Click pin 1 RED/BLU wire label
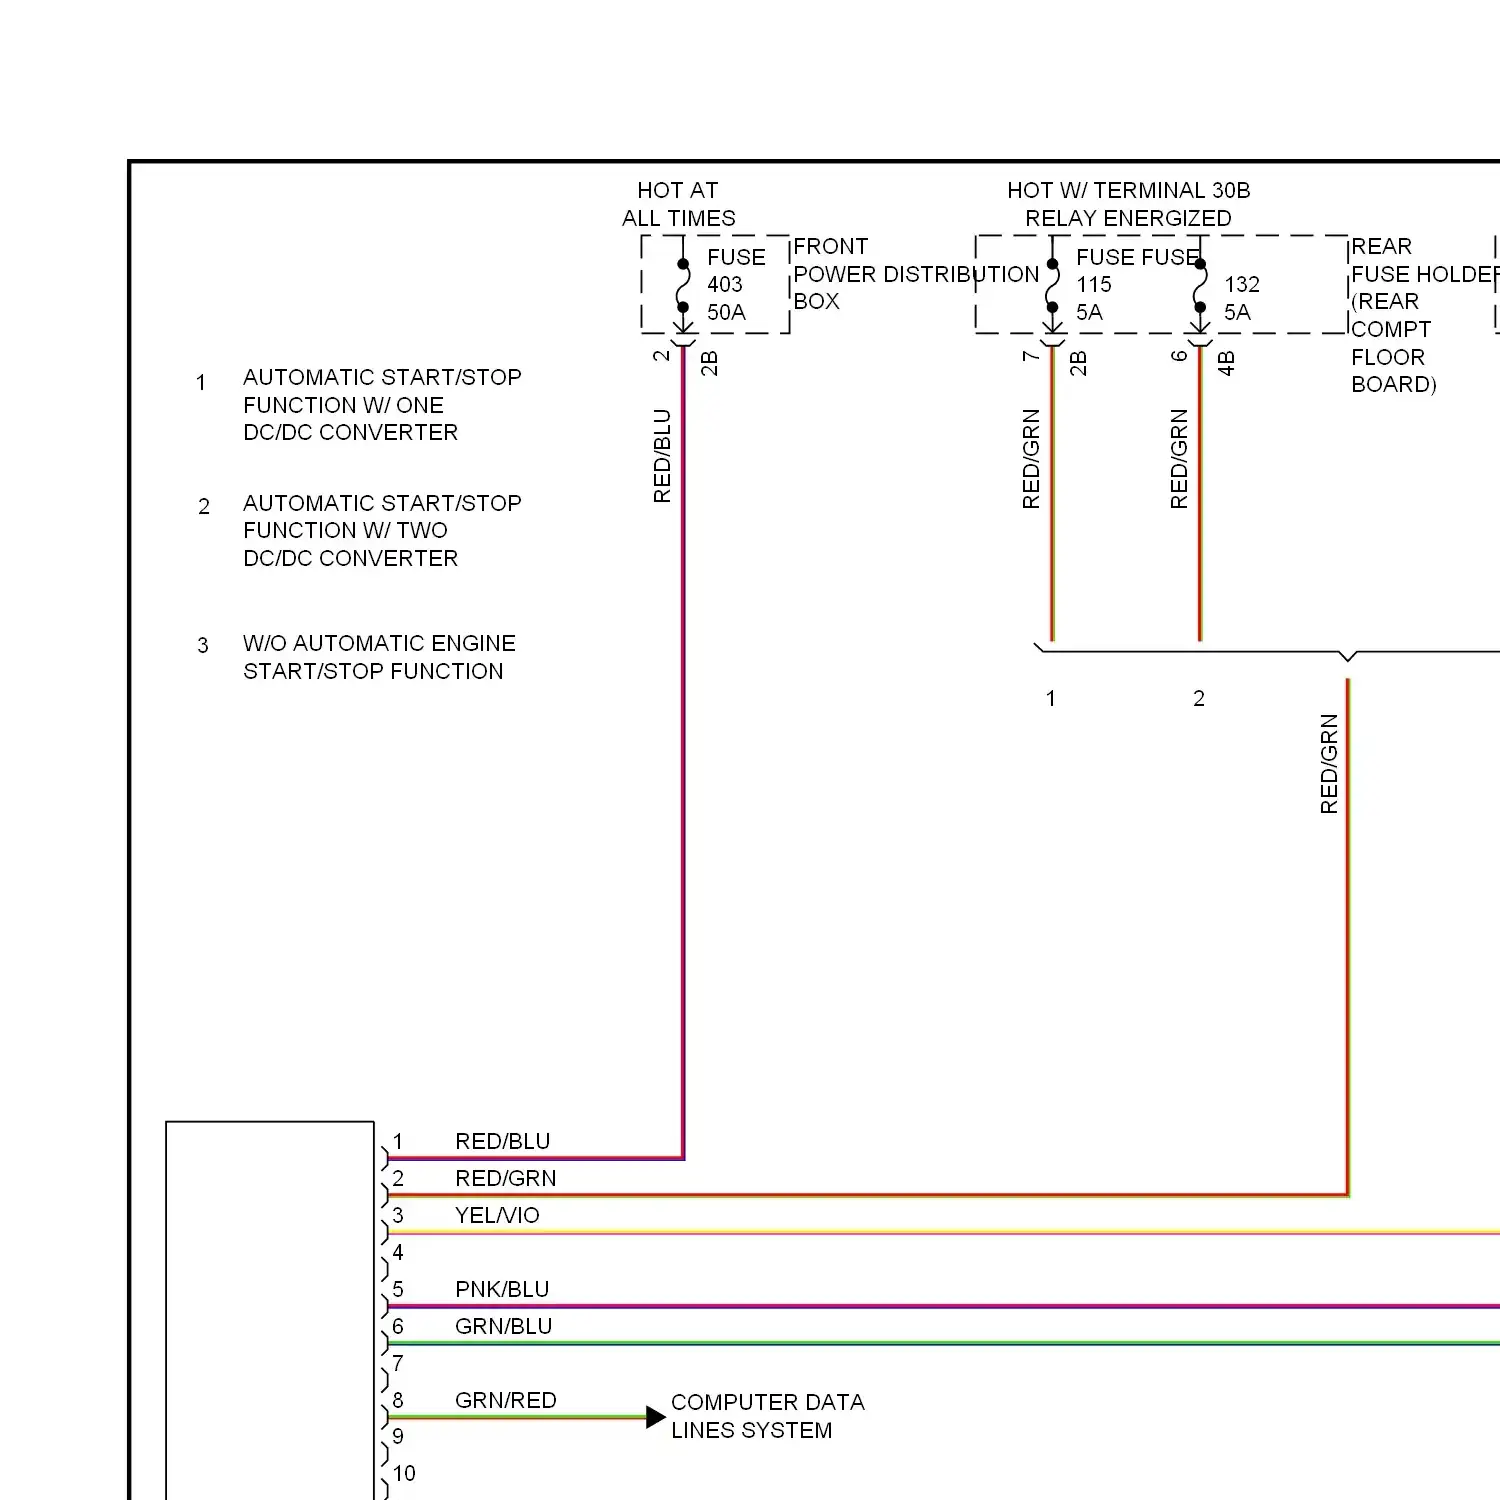This screenshot has width=1500, height=1500. 502,1141
